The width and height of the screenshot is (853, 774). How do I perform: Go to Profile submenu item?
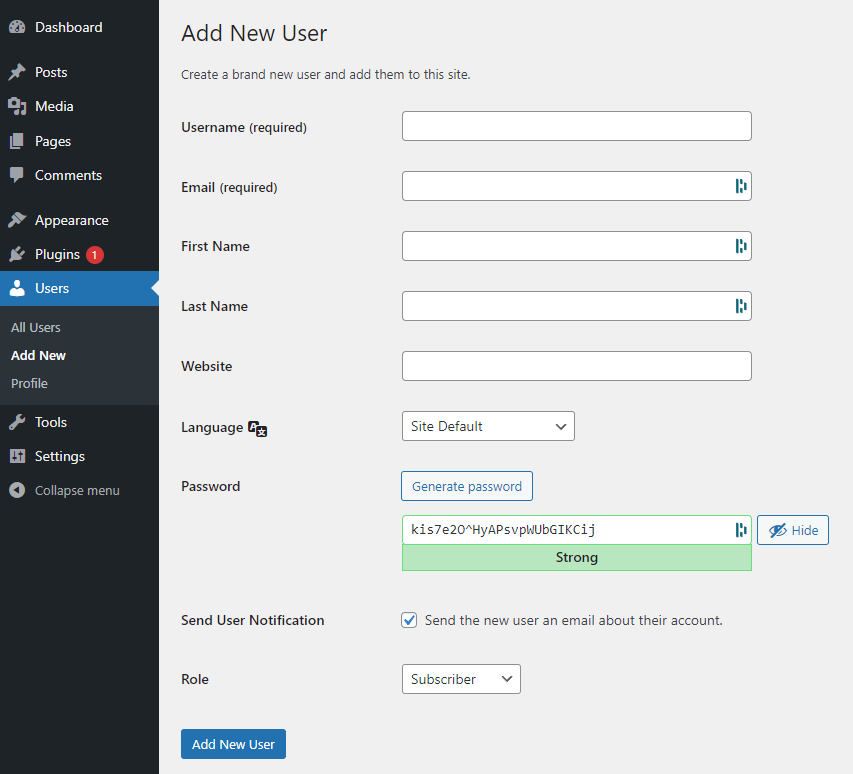29,383
